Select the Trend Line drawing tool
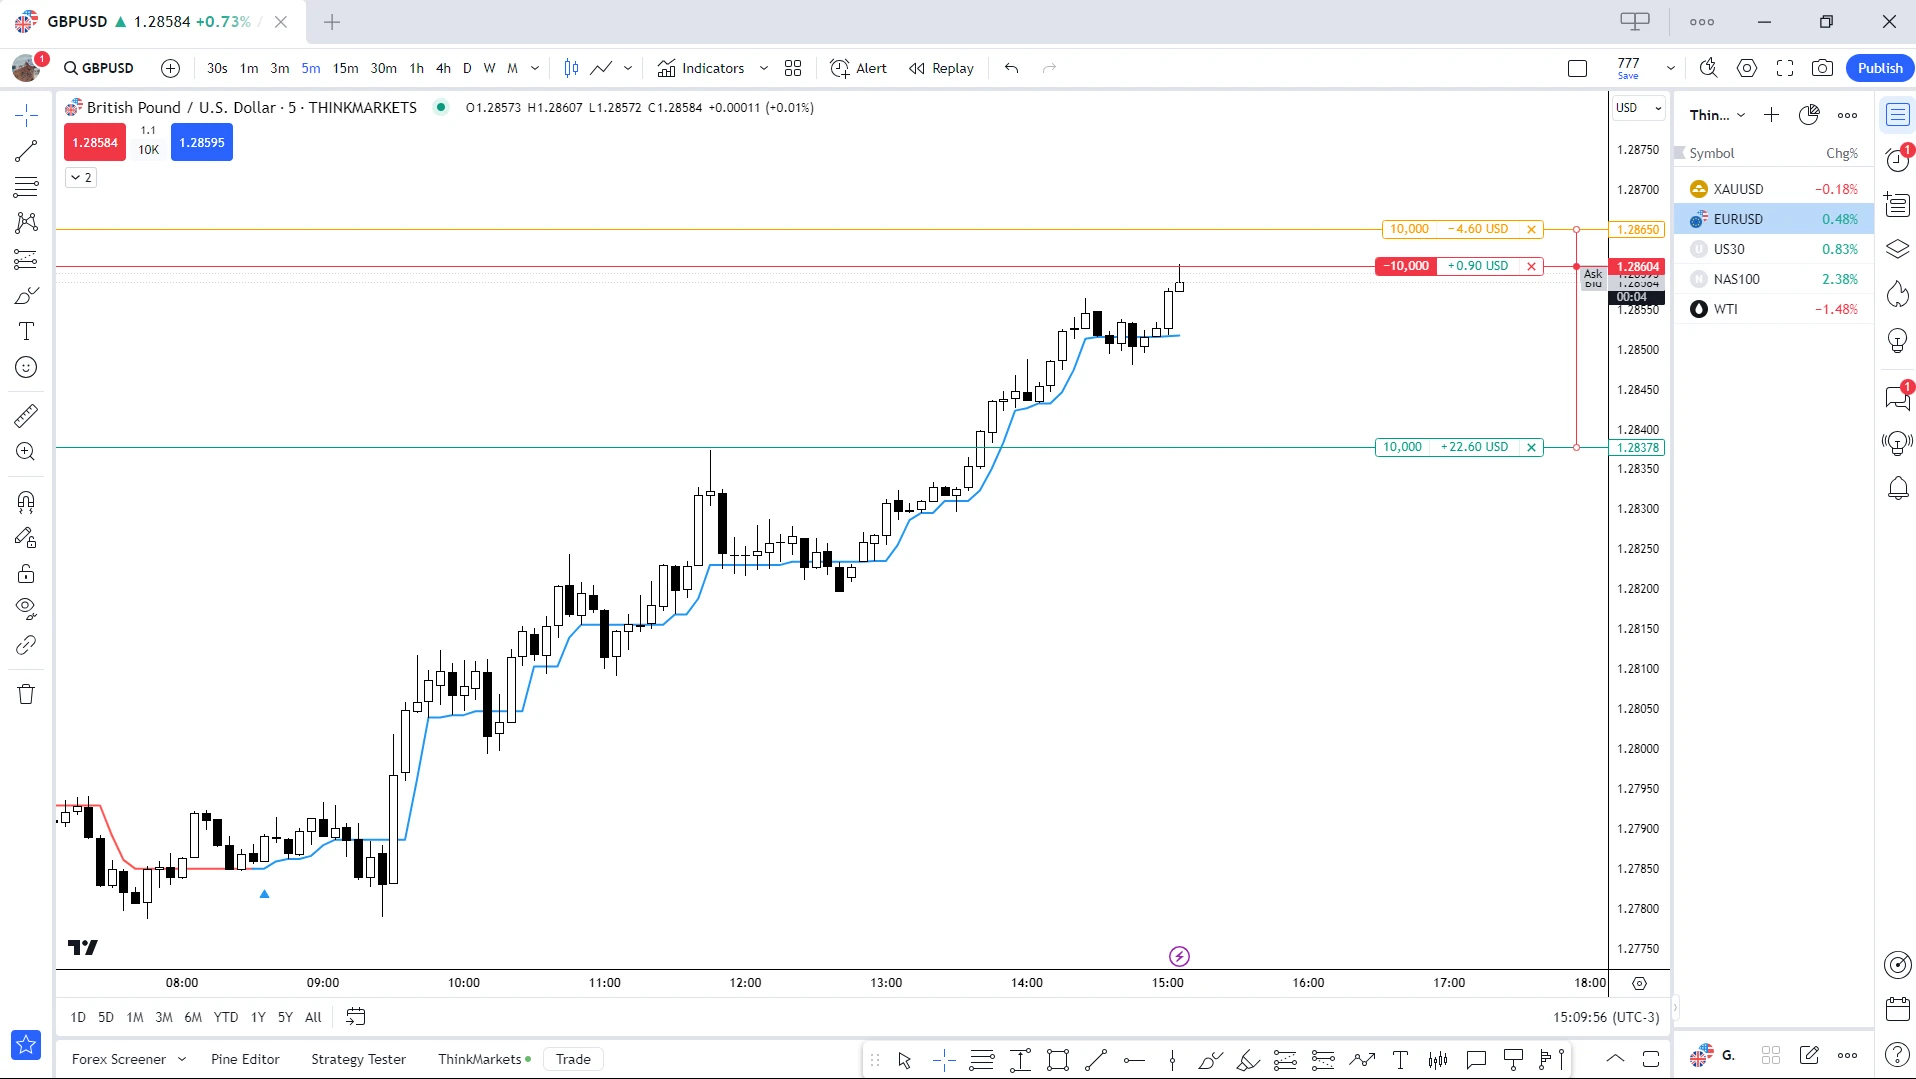1916x1079 pixels. [x=26, y=151]
